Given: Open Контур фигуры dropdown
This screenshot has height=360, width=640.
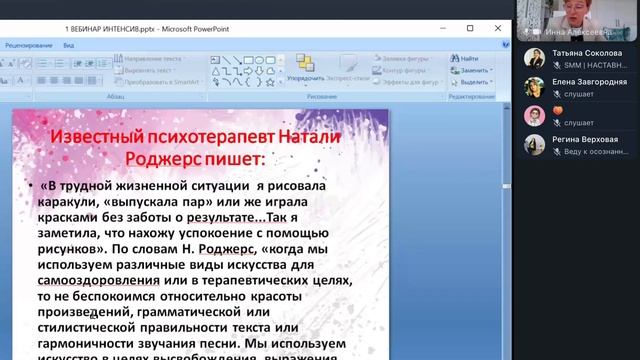Looking at the screenshot, I should 400,70.
